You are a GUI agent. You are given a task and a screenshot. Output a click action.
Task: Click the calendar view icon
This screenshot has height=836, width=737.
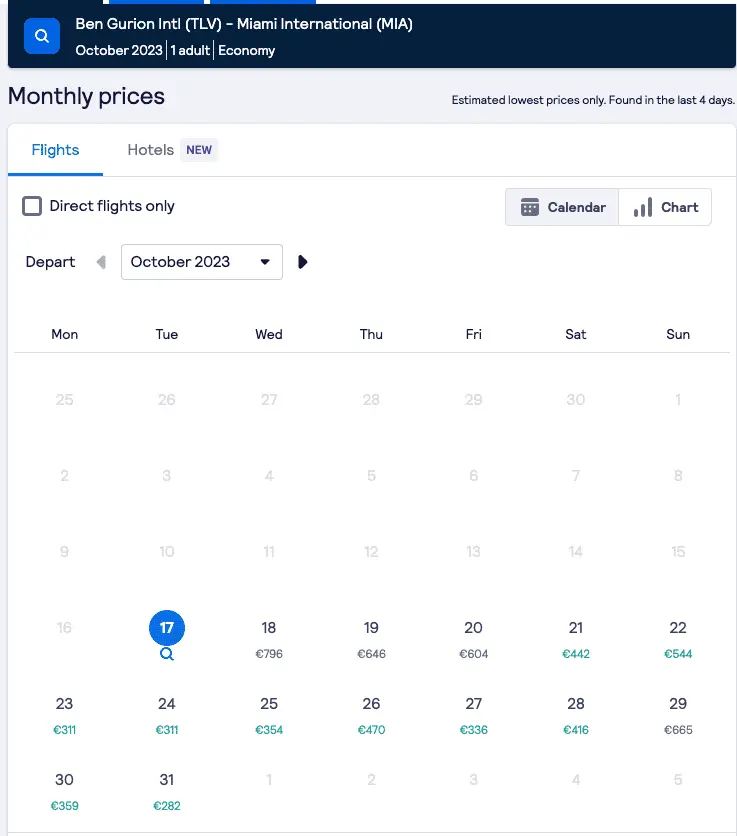pyautogui.click(x=530, y=207)
